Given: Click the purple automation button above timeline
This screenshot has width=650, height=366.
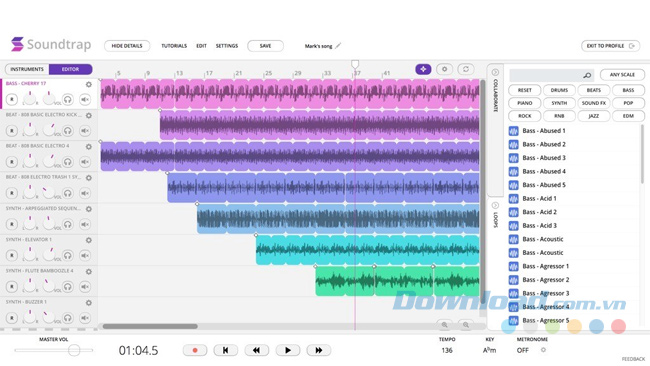Looking at the screenshot, I should (423, 69).
